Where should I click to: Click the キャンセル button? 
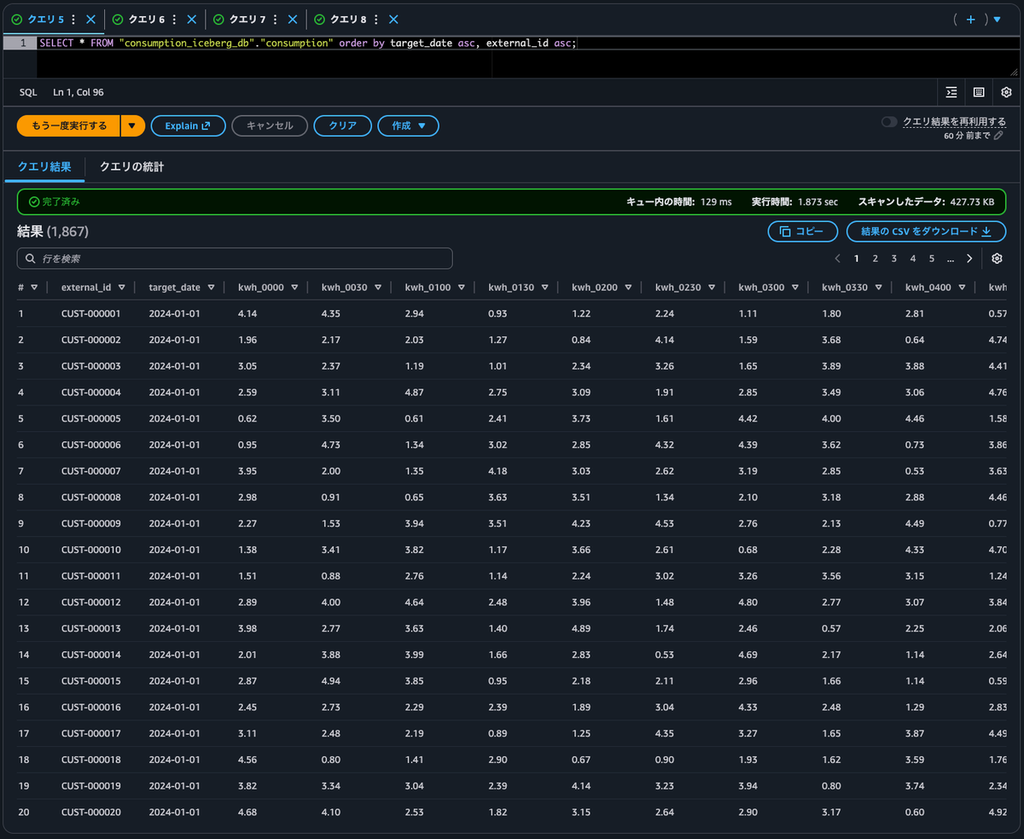click(x=270, y=126)
